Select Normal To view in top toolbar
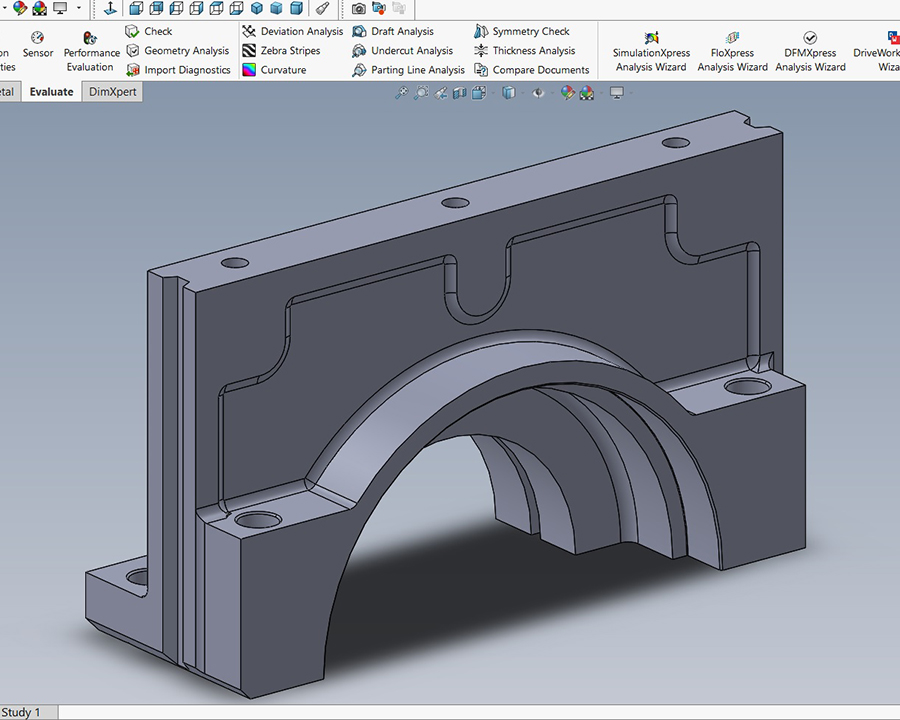 click(110, 8)
